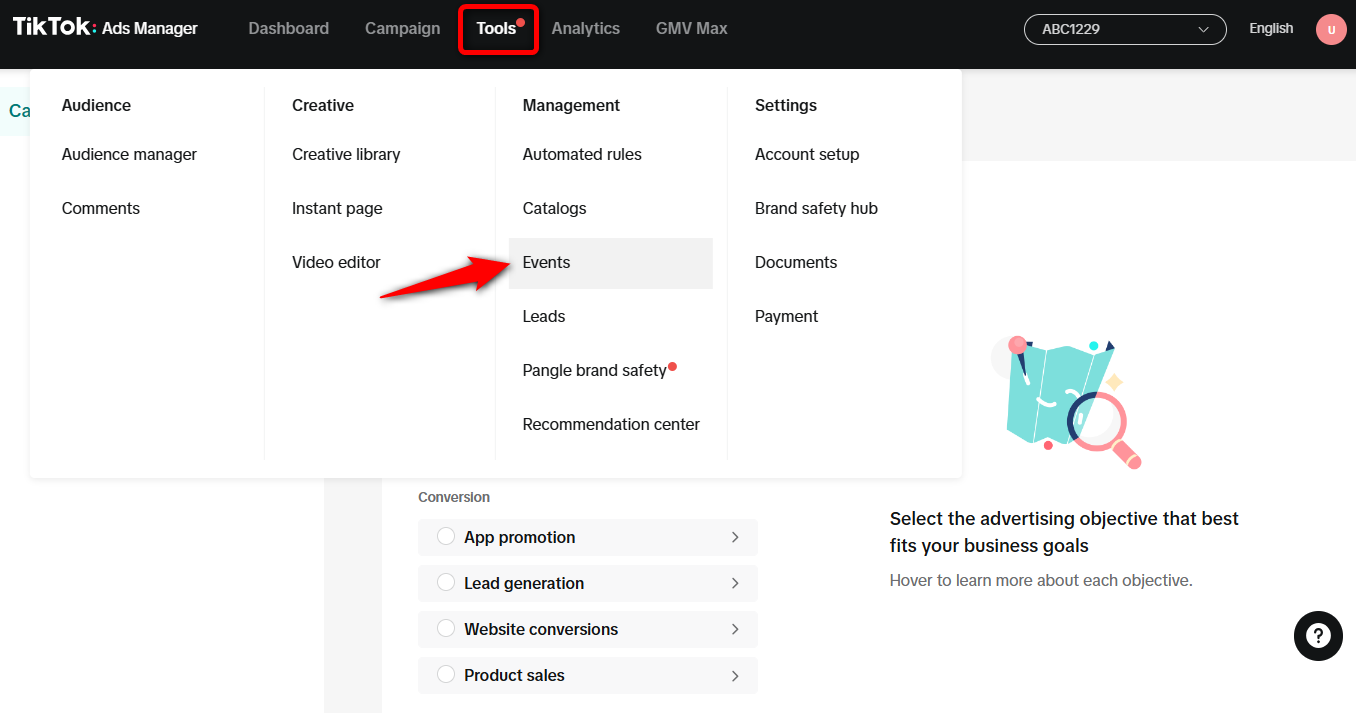Select the Website conversions radio button

click(446, 629)
